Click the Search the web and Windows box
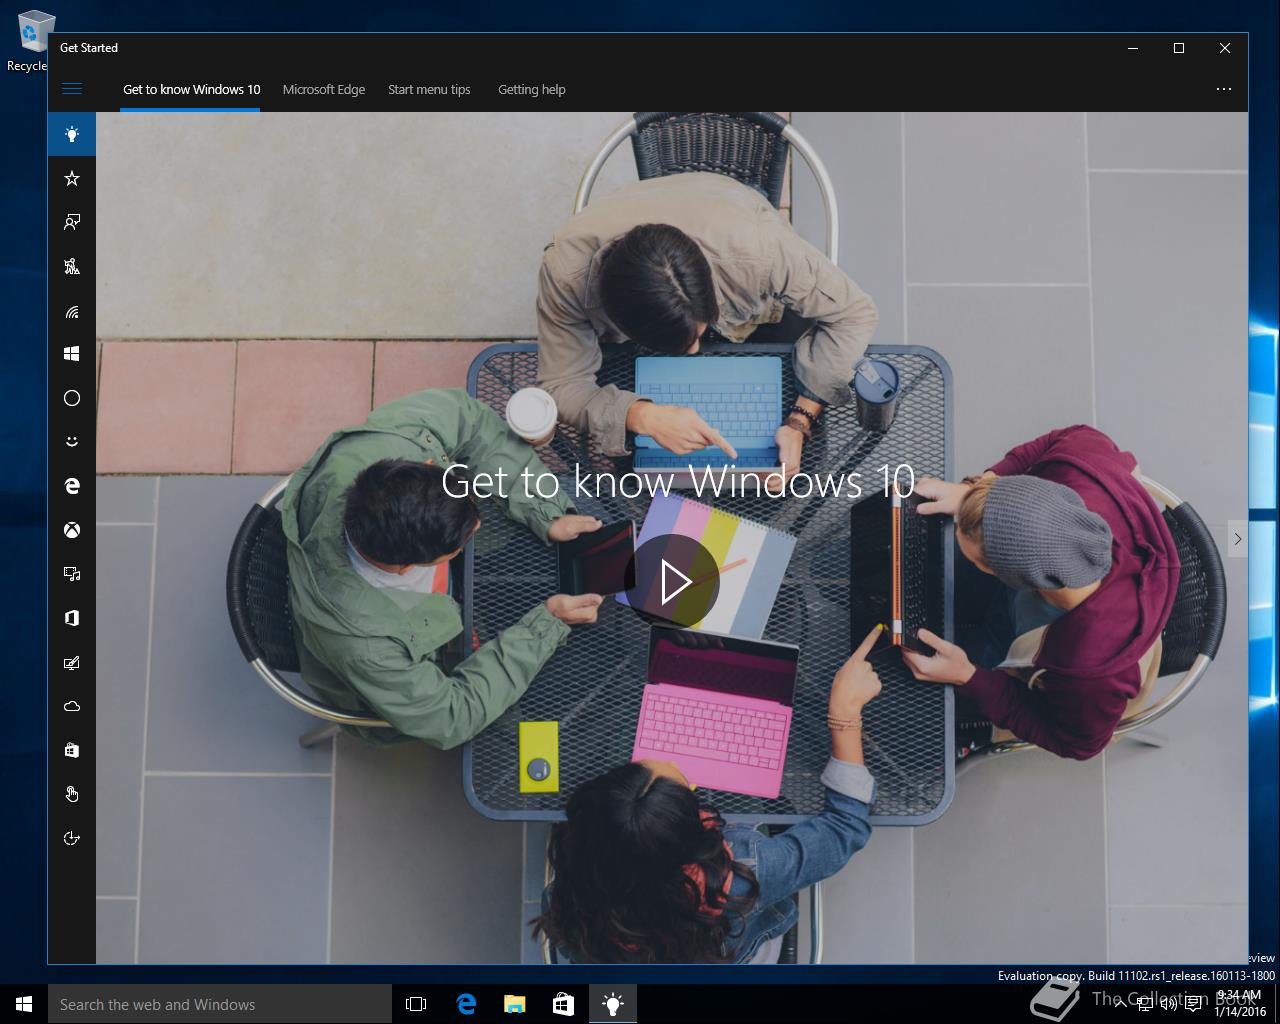Viewport: 1280px width, 1024px height. (220, 1004)
